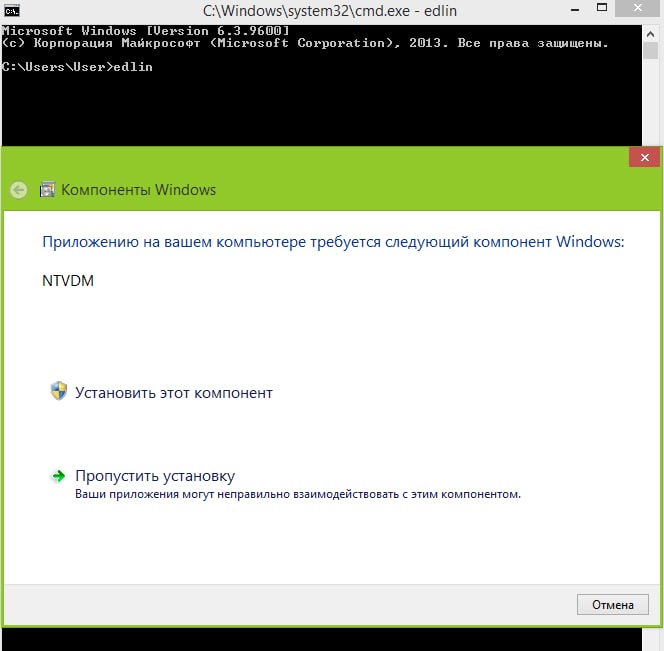Screen dimensions: 664x651
Task: Click the NTVDM component name text
Action: (x=68, y=281)
